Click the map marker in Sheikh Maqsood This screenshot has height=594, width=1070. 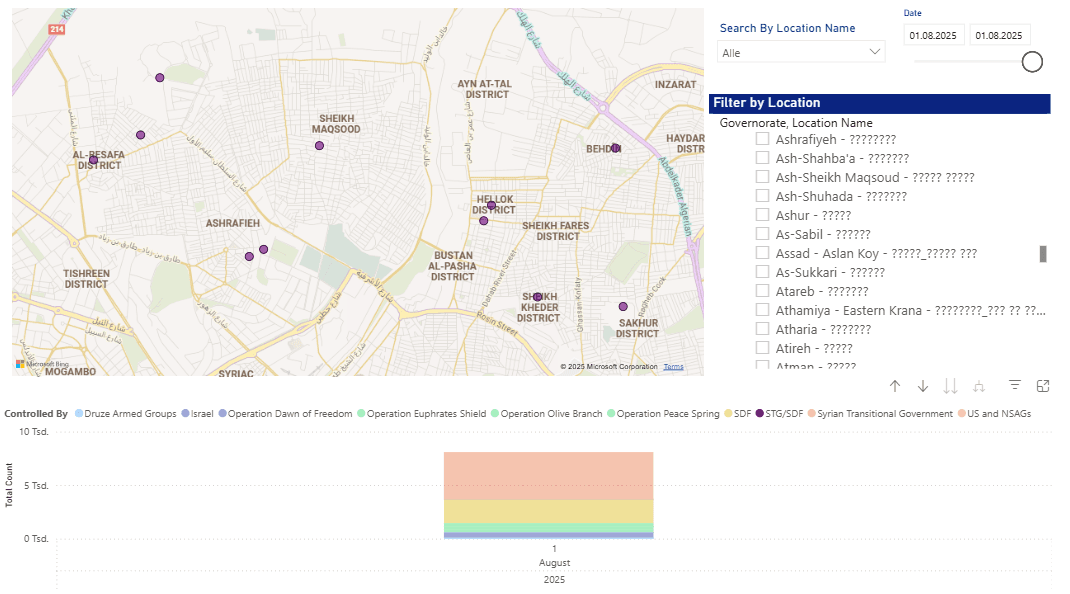point(319,146)
